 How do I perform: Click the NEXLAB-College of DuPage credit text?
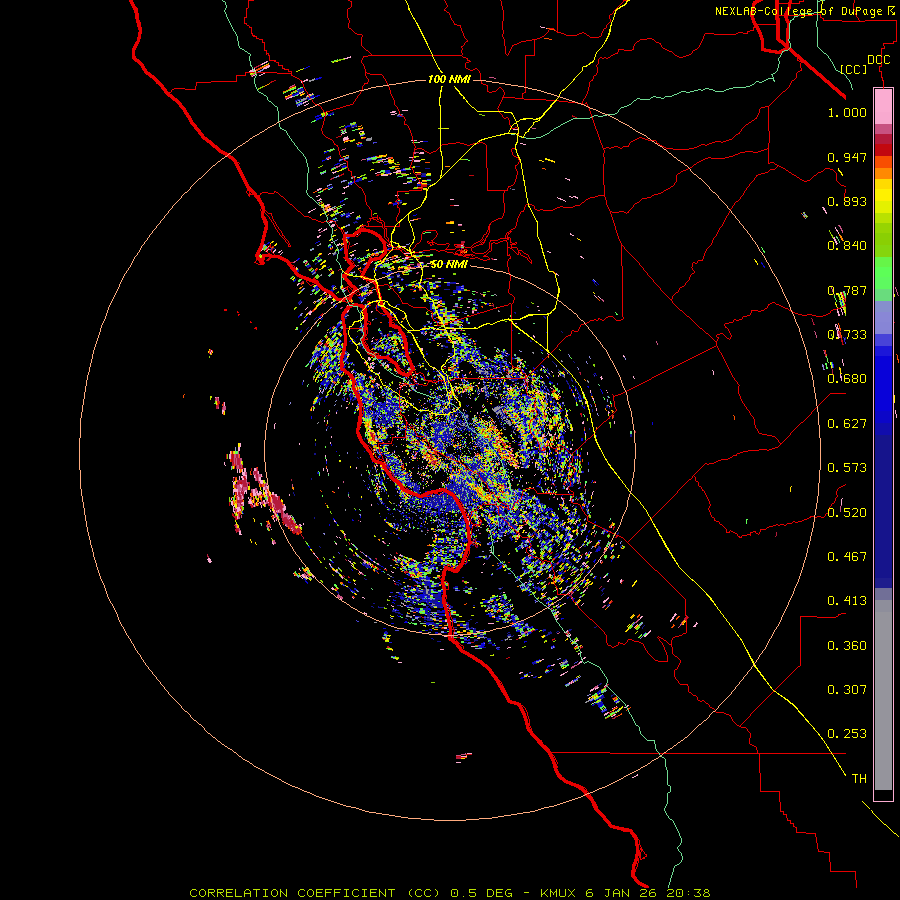pyautogui.click(x=807, y=11)
